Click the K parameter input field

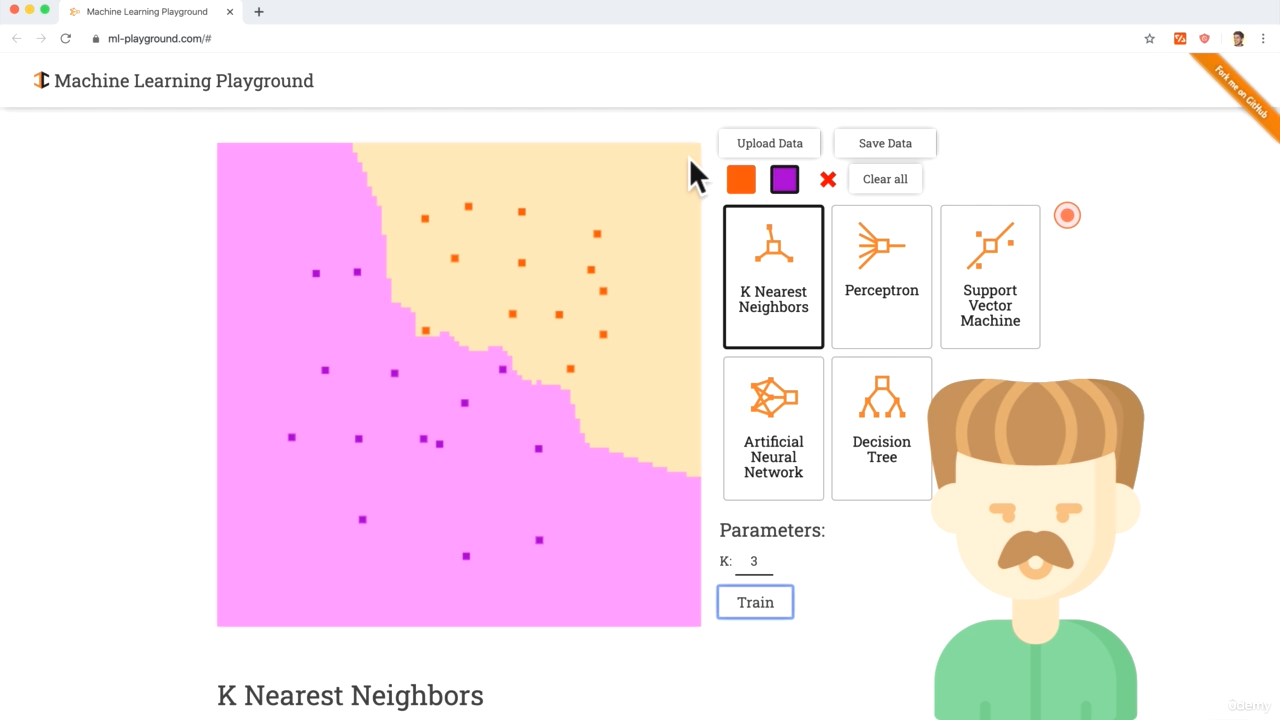(754, 562)
